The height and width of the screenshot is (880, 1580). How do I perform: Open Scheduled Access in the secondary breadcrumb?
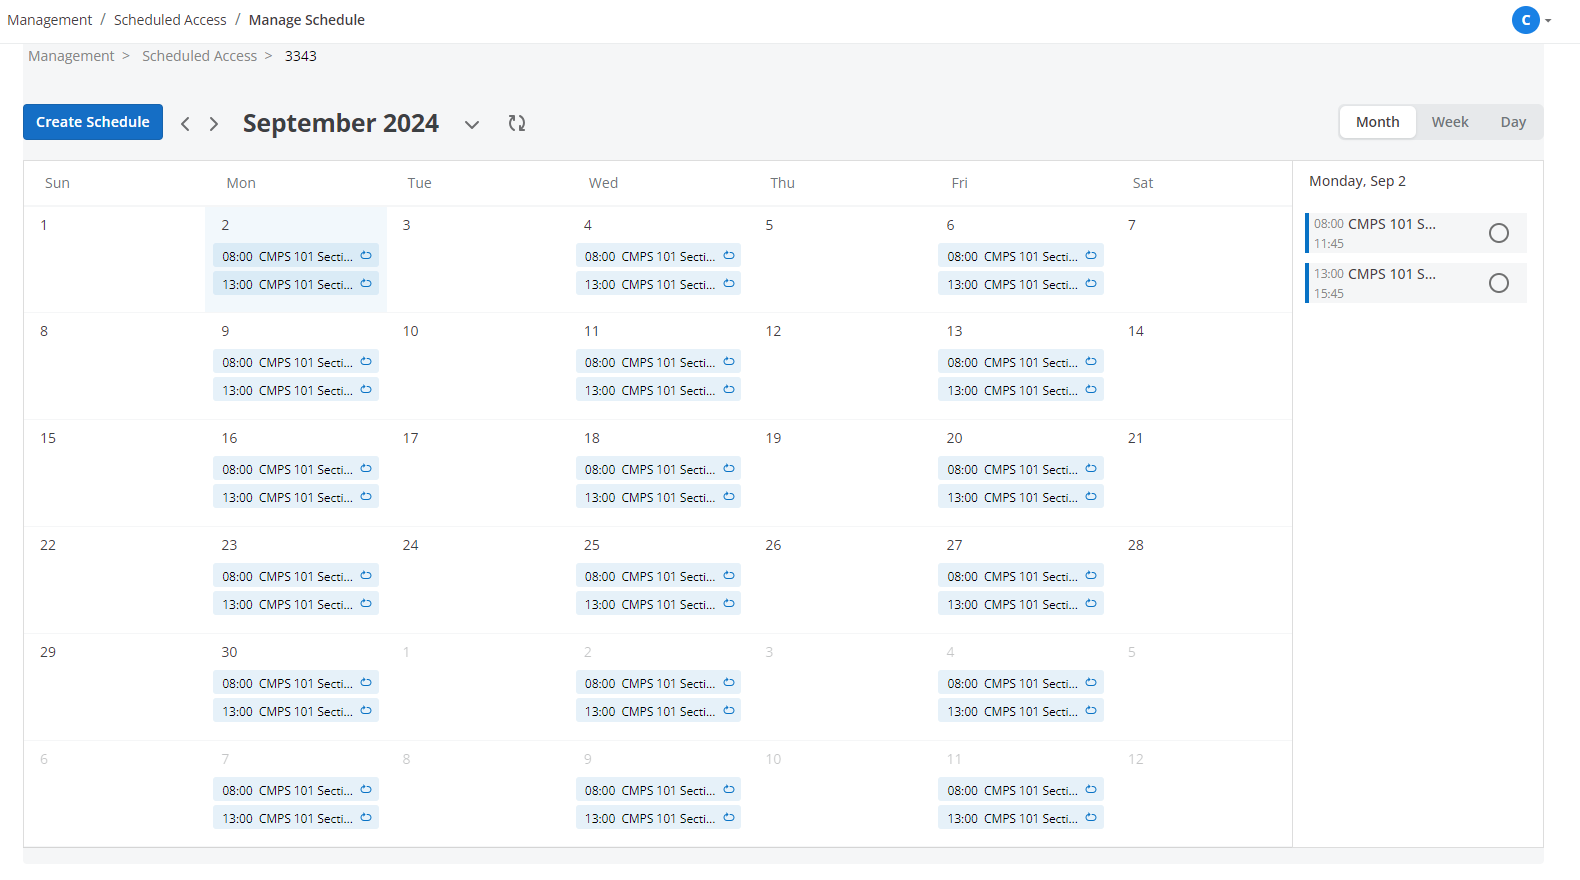coord(199,56)
